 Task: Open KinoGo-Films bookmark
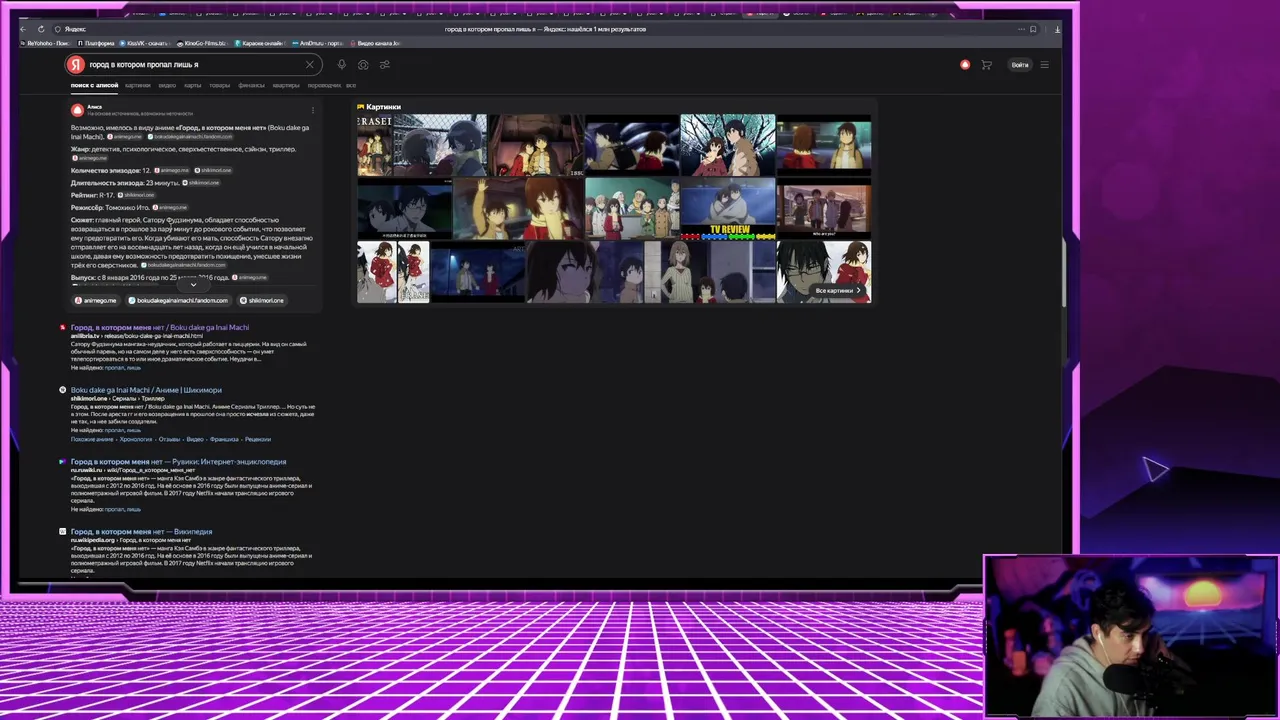(x=203, y=43)
